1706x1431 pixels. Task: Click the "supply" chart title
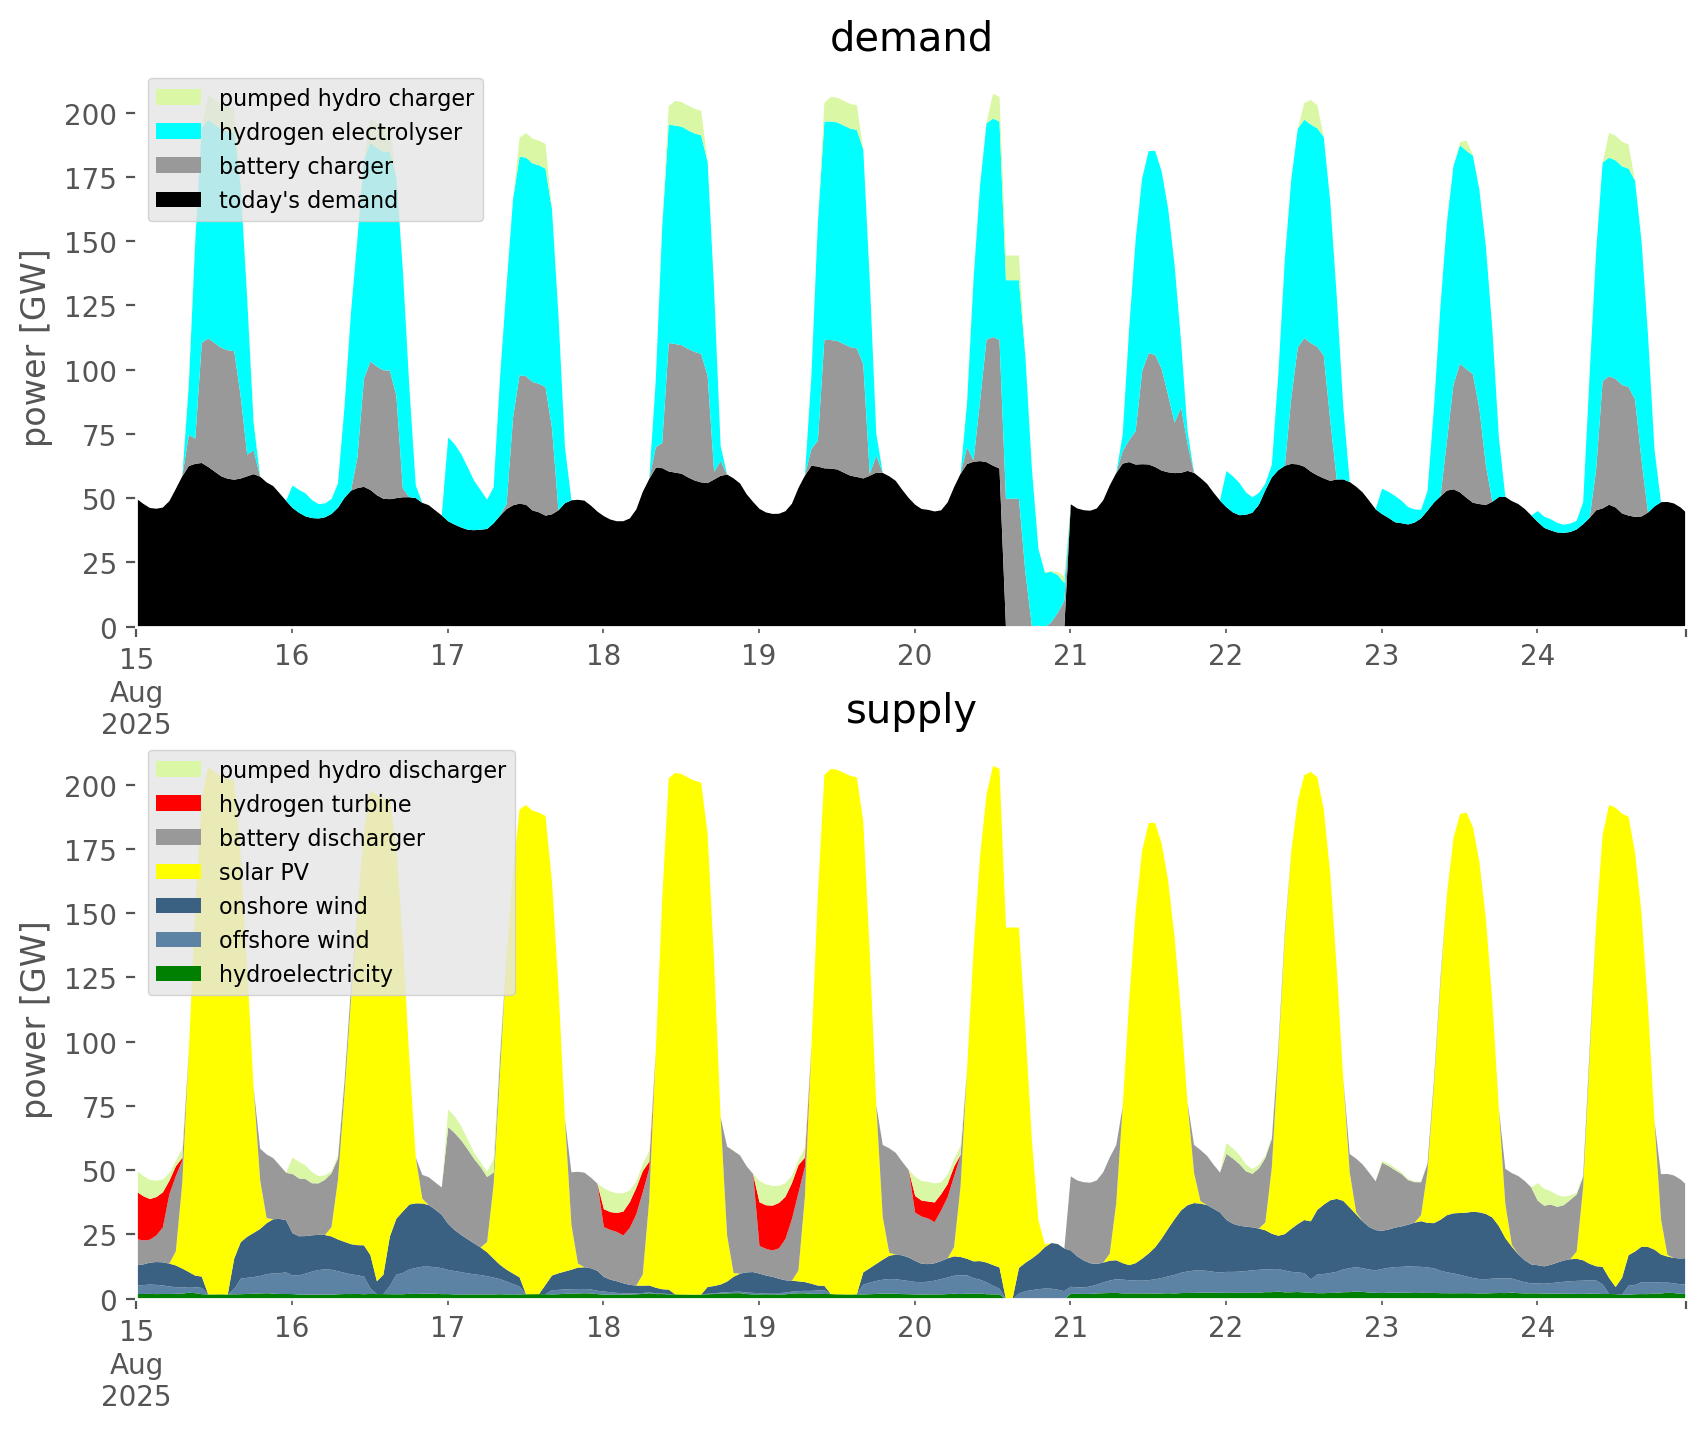(910, 710)
